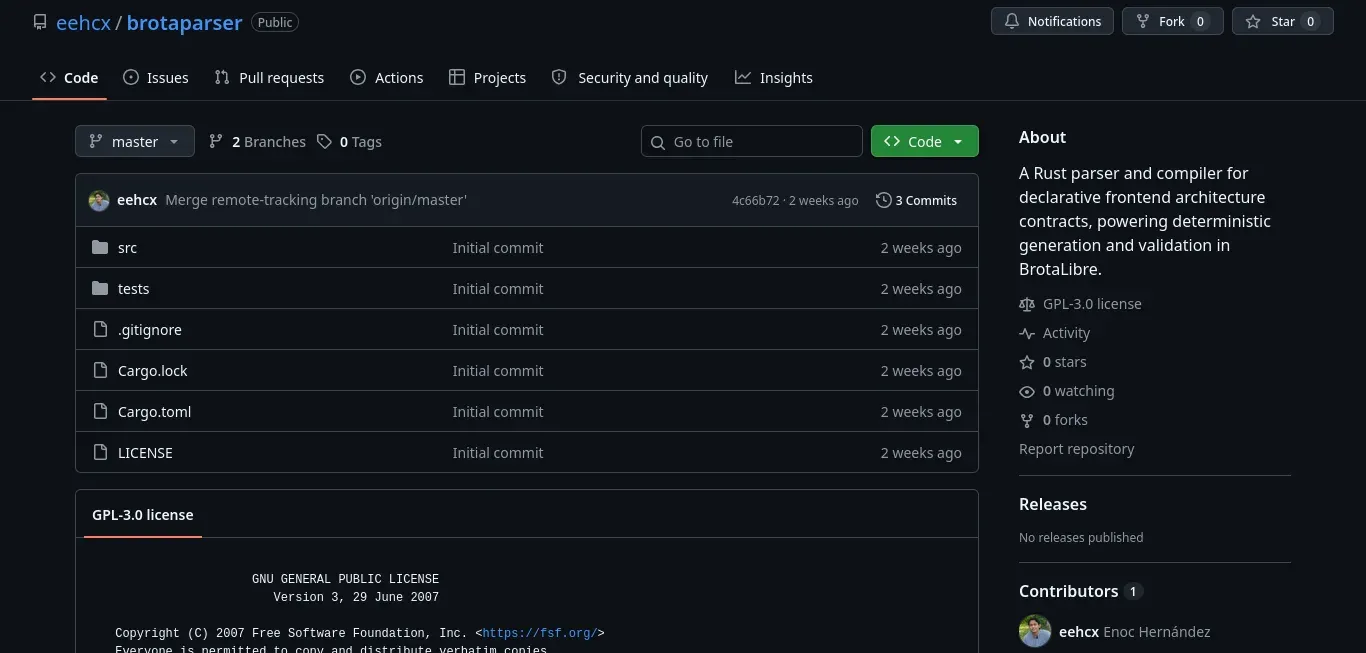Open the https://fsf.org/ link
1366x653 pixels.
tap(540, 633)
